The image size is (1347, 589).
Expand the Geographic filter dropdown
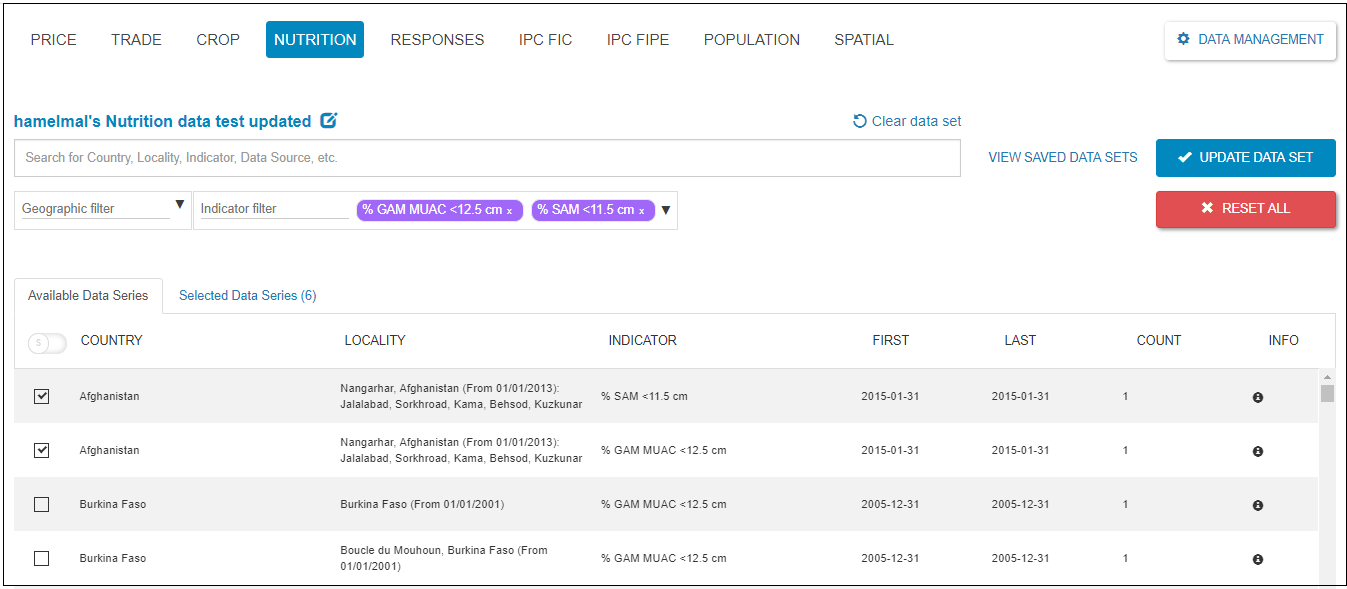[x=180, y=205]
